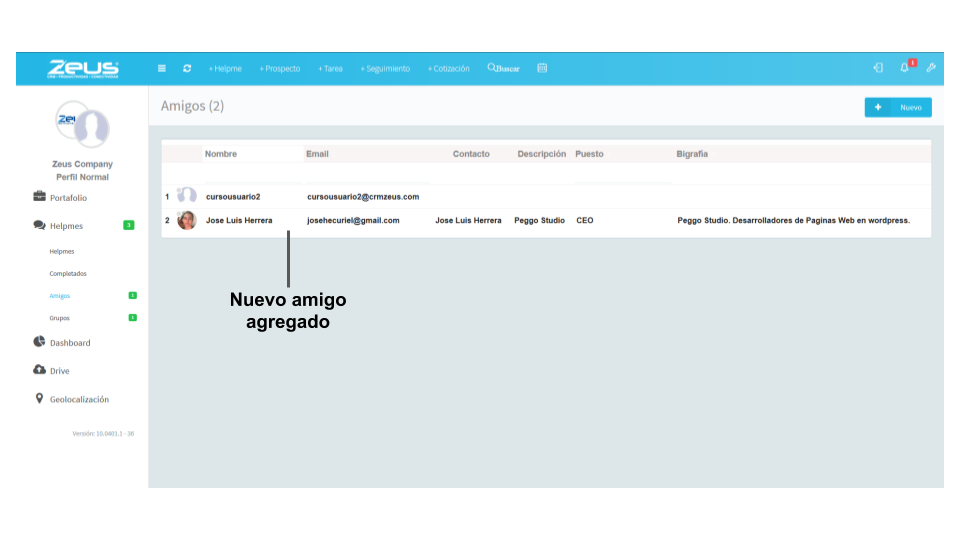The width and height of the screenshot is (960, 540).
Task: Select the cursousuario2 name cell
Action: [x=233, y=197]
